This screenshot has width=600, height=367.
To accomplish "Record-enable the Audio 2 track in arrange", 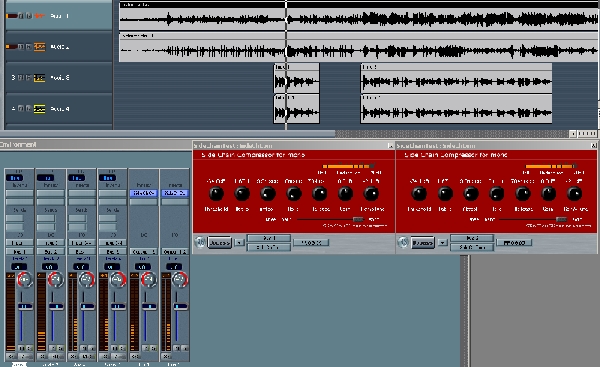I will click(28, 47).
